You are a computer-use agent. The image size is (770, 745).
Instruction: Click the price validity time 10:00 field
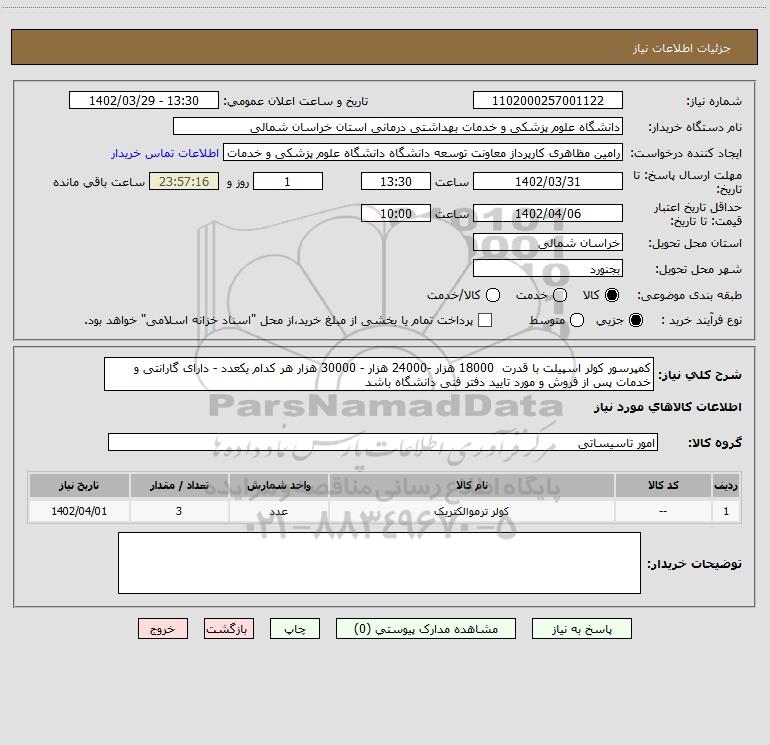click(x=396, y=213)
